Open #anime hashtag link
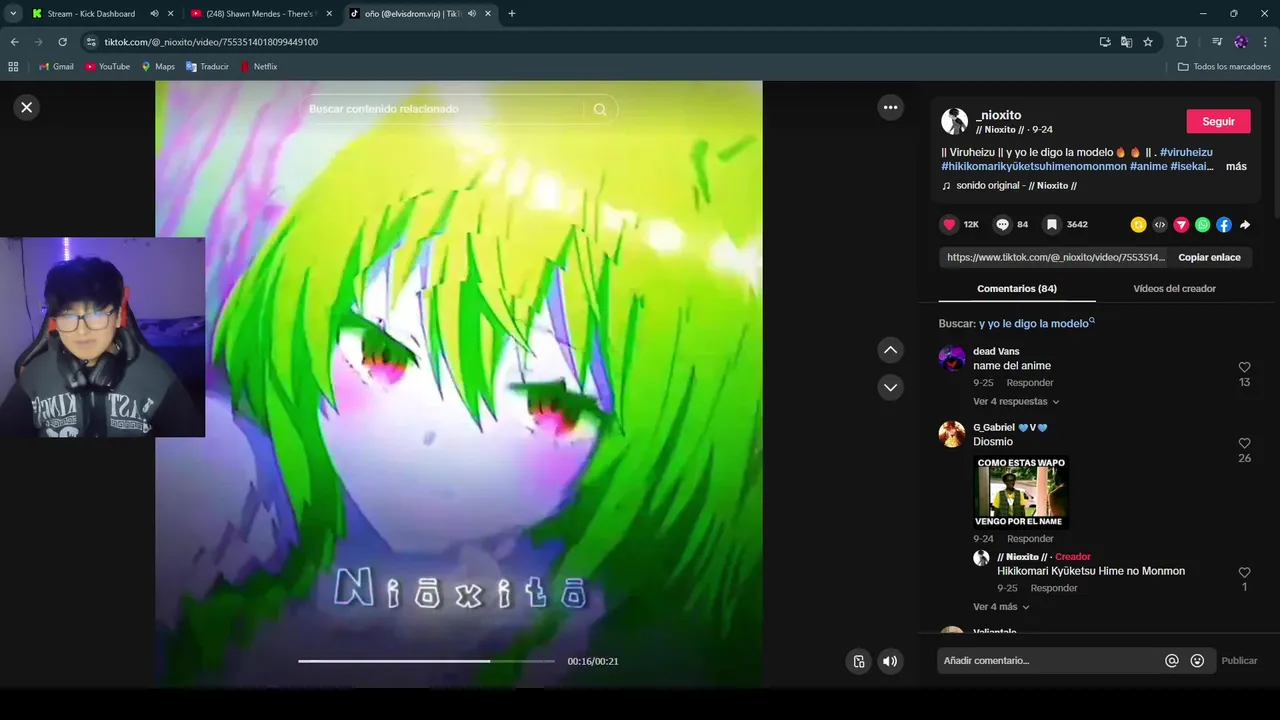 (1148, 166)
